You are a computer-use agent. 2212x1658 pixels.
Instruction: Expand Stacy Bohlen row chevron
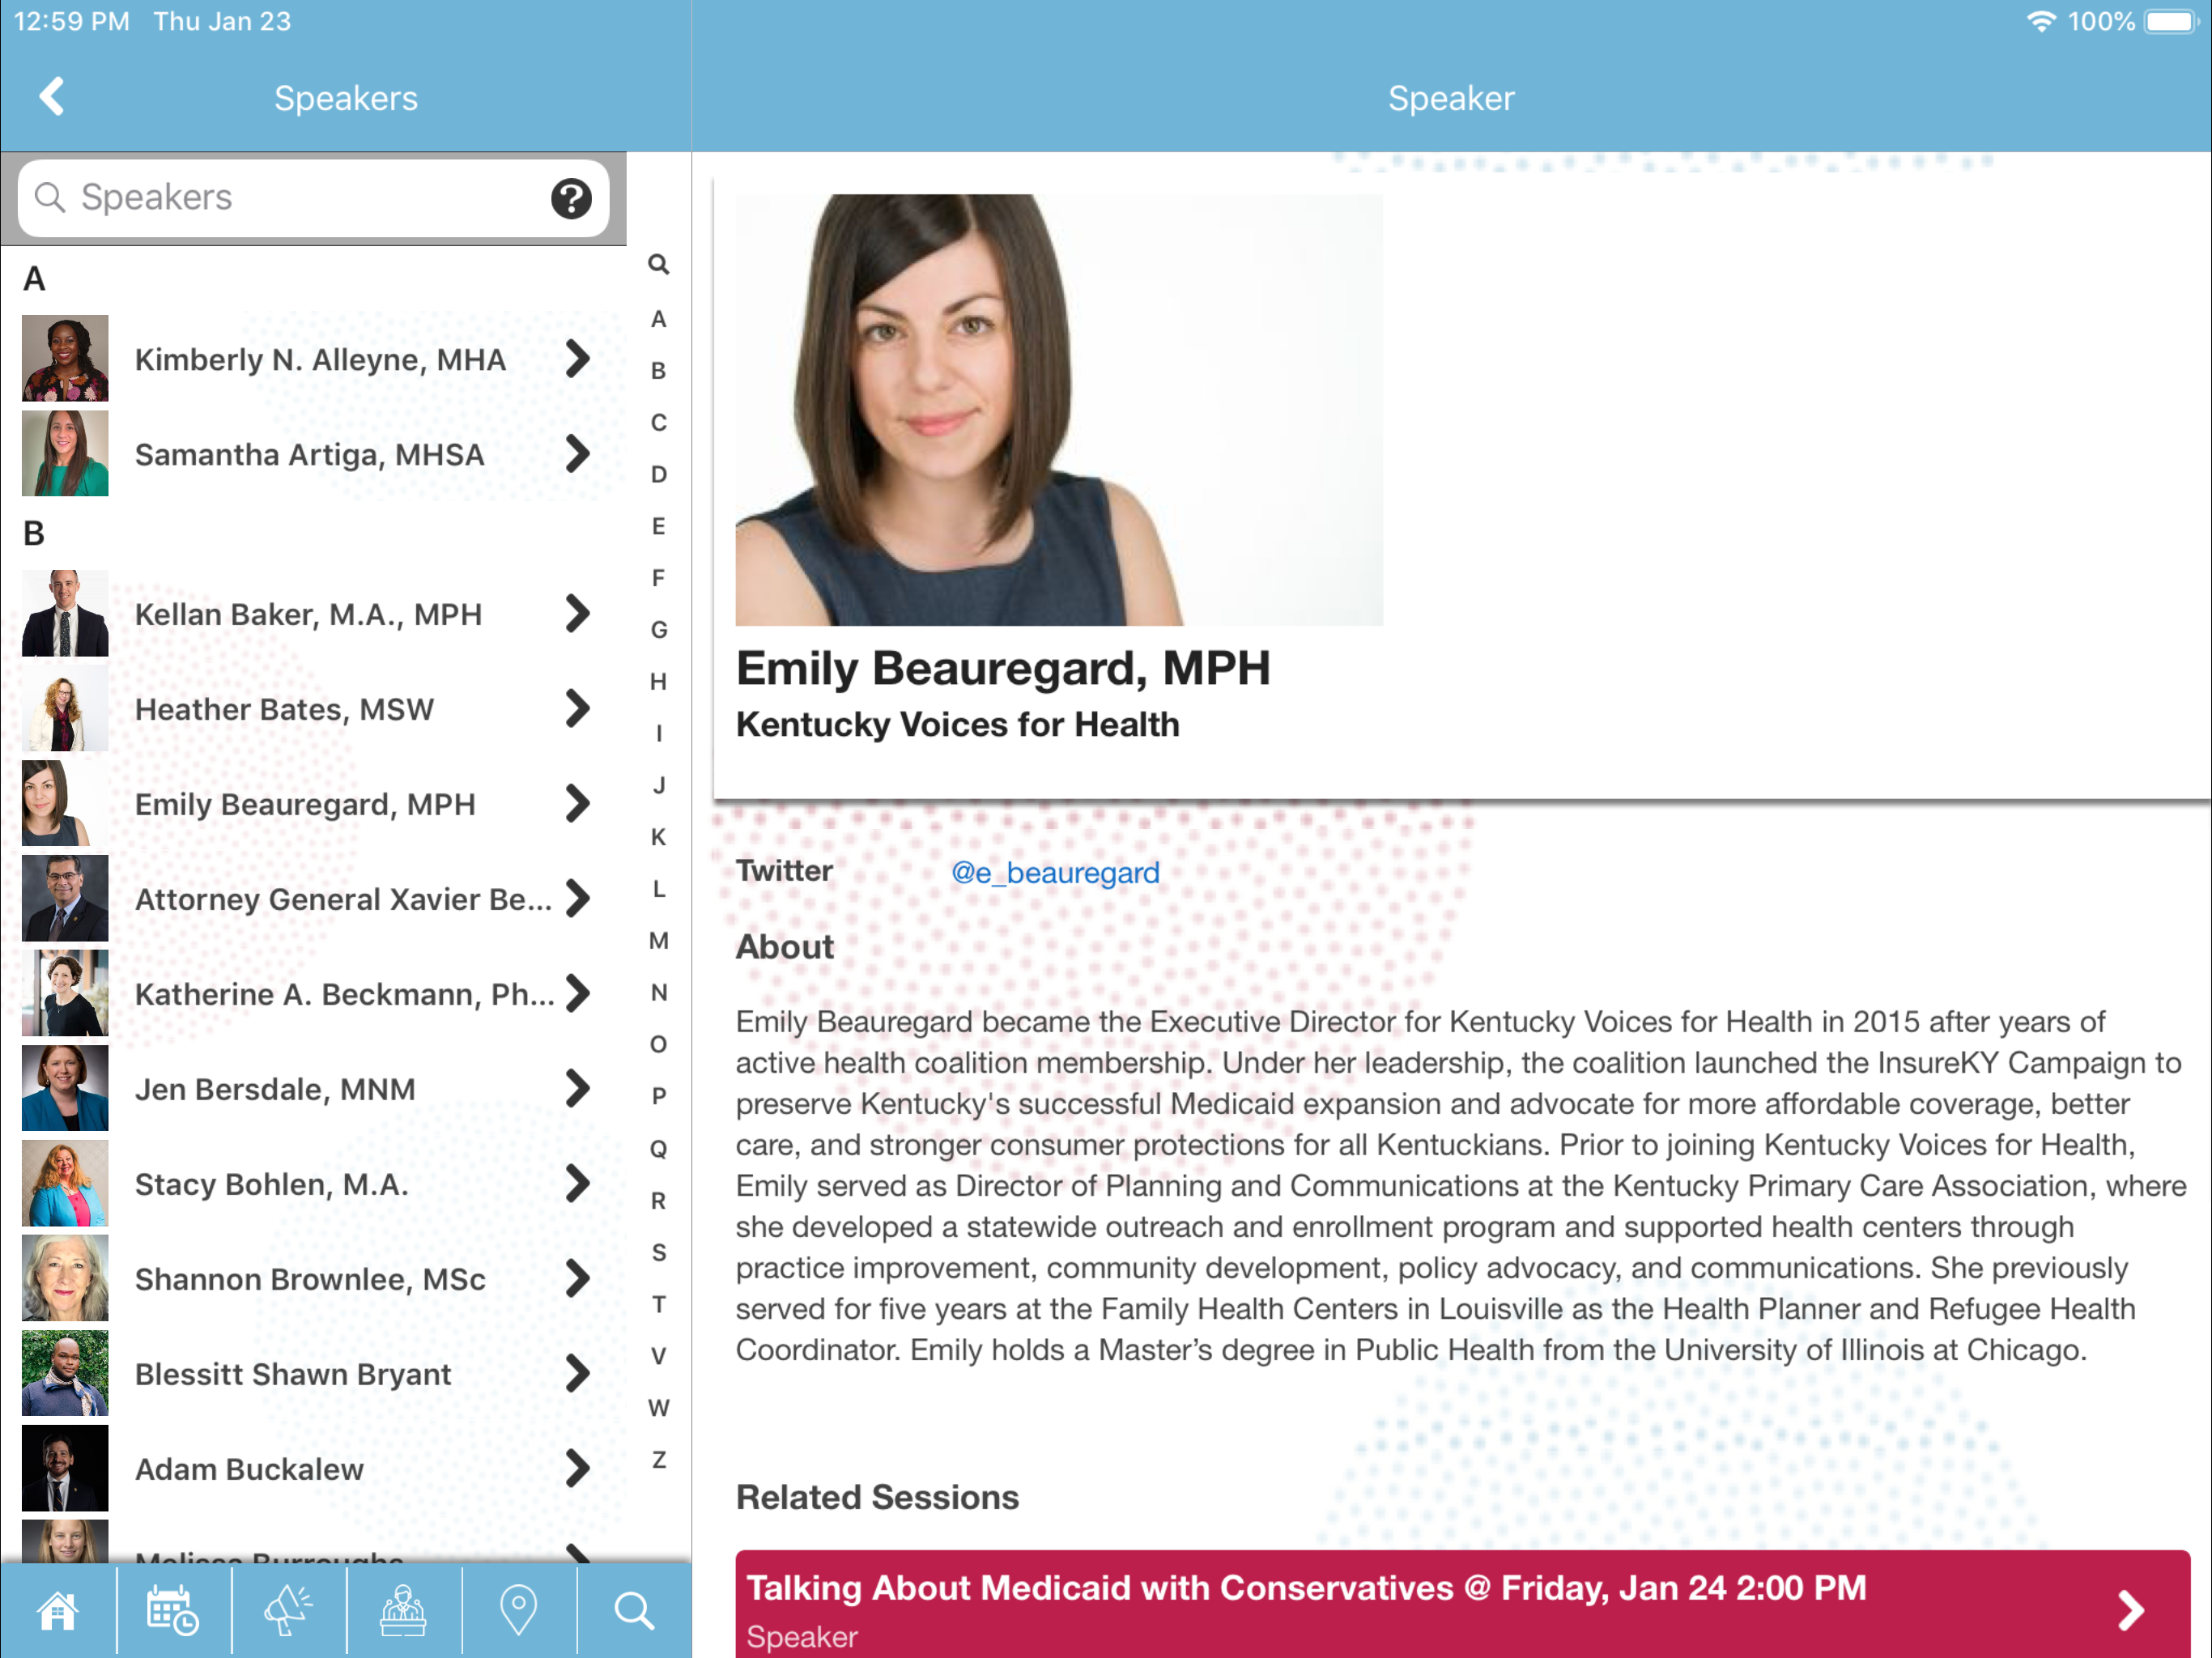coord(577,1183)
